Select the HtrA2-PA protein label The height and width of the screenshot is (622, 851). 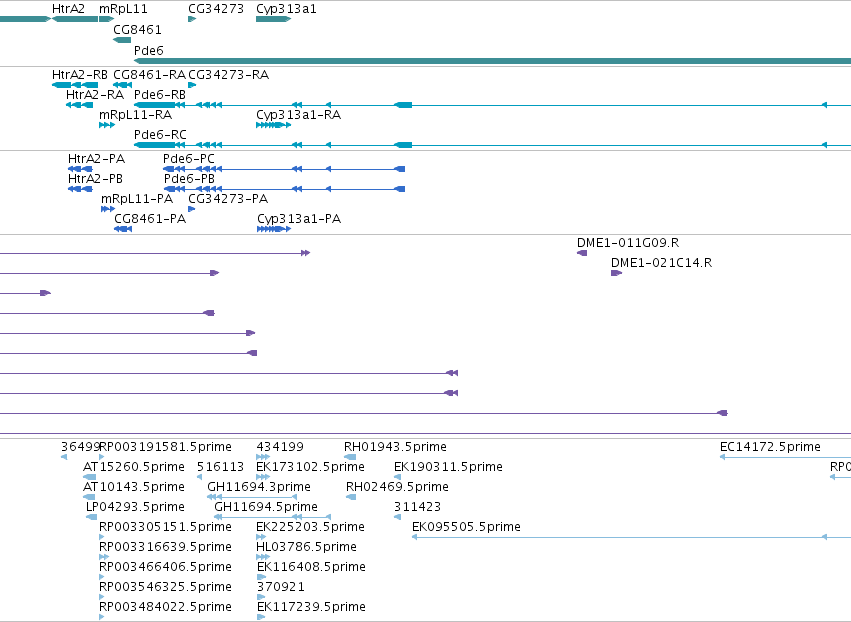96,158
